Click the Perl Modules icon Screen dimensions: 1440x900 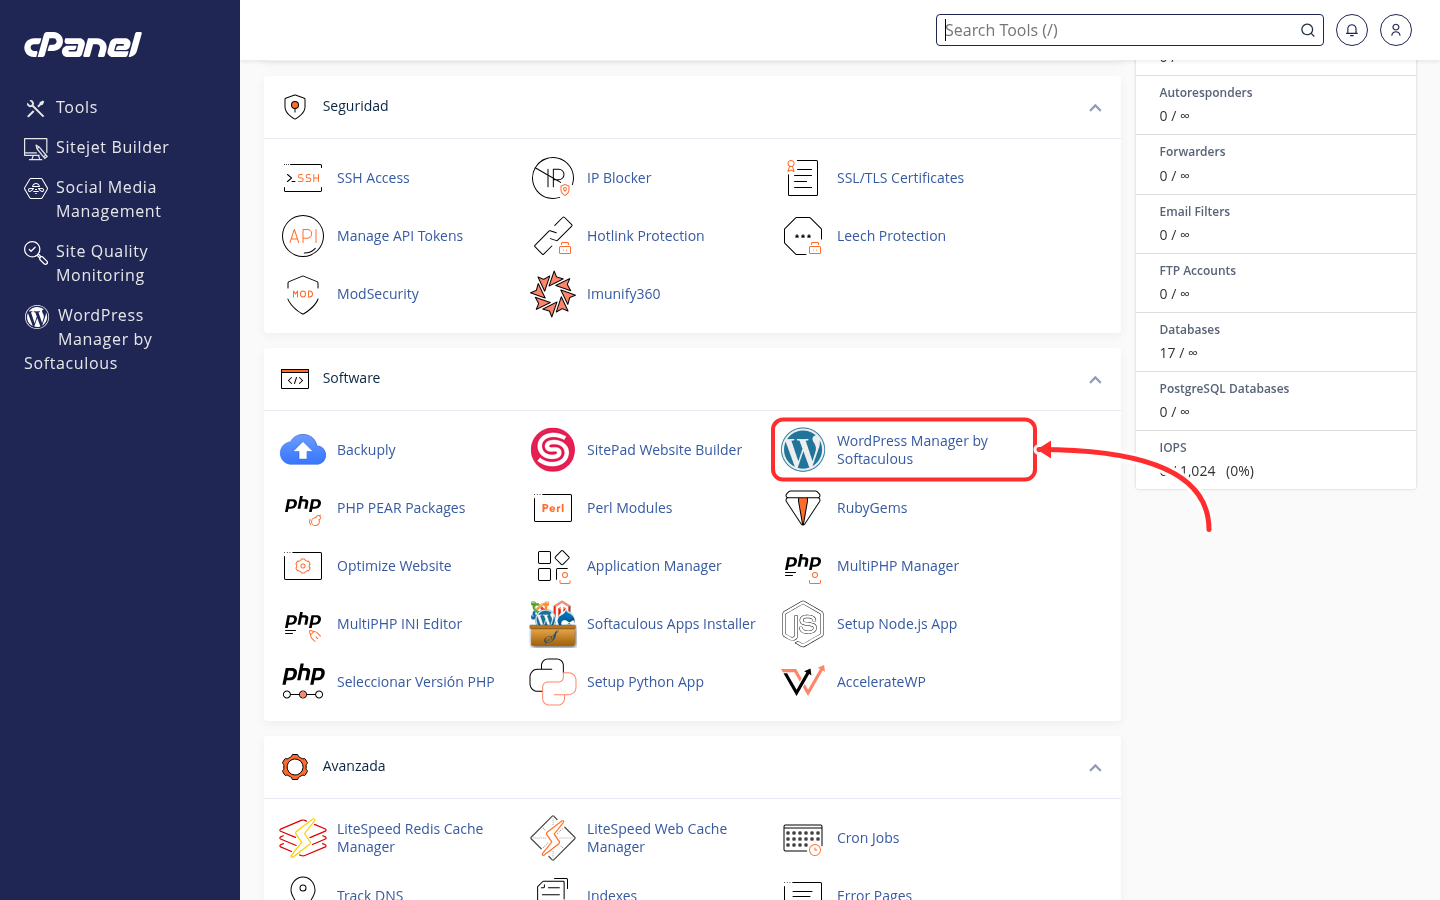click(553, 508)
